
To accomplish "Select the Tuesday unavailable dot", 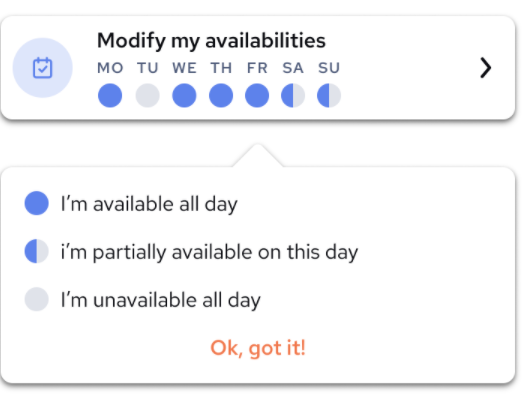I will pyautogui.click(x=147, y=95).
